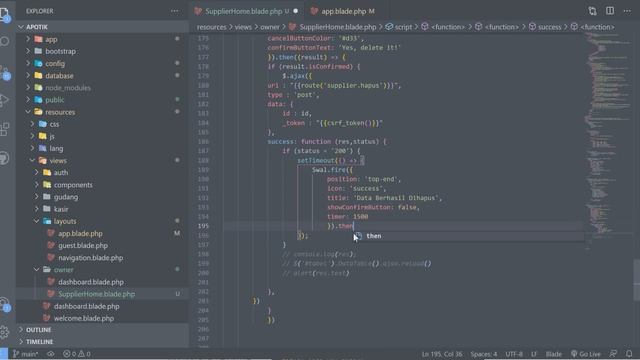The height and width of the screenshot is (360, 640).
Task: Open the Search activity bar icon
Action: 5,41
